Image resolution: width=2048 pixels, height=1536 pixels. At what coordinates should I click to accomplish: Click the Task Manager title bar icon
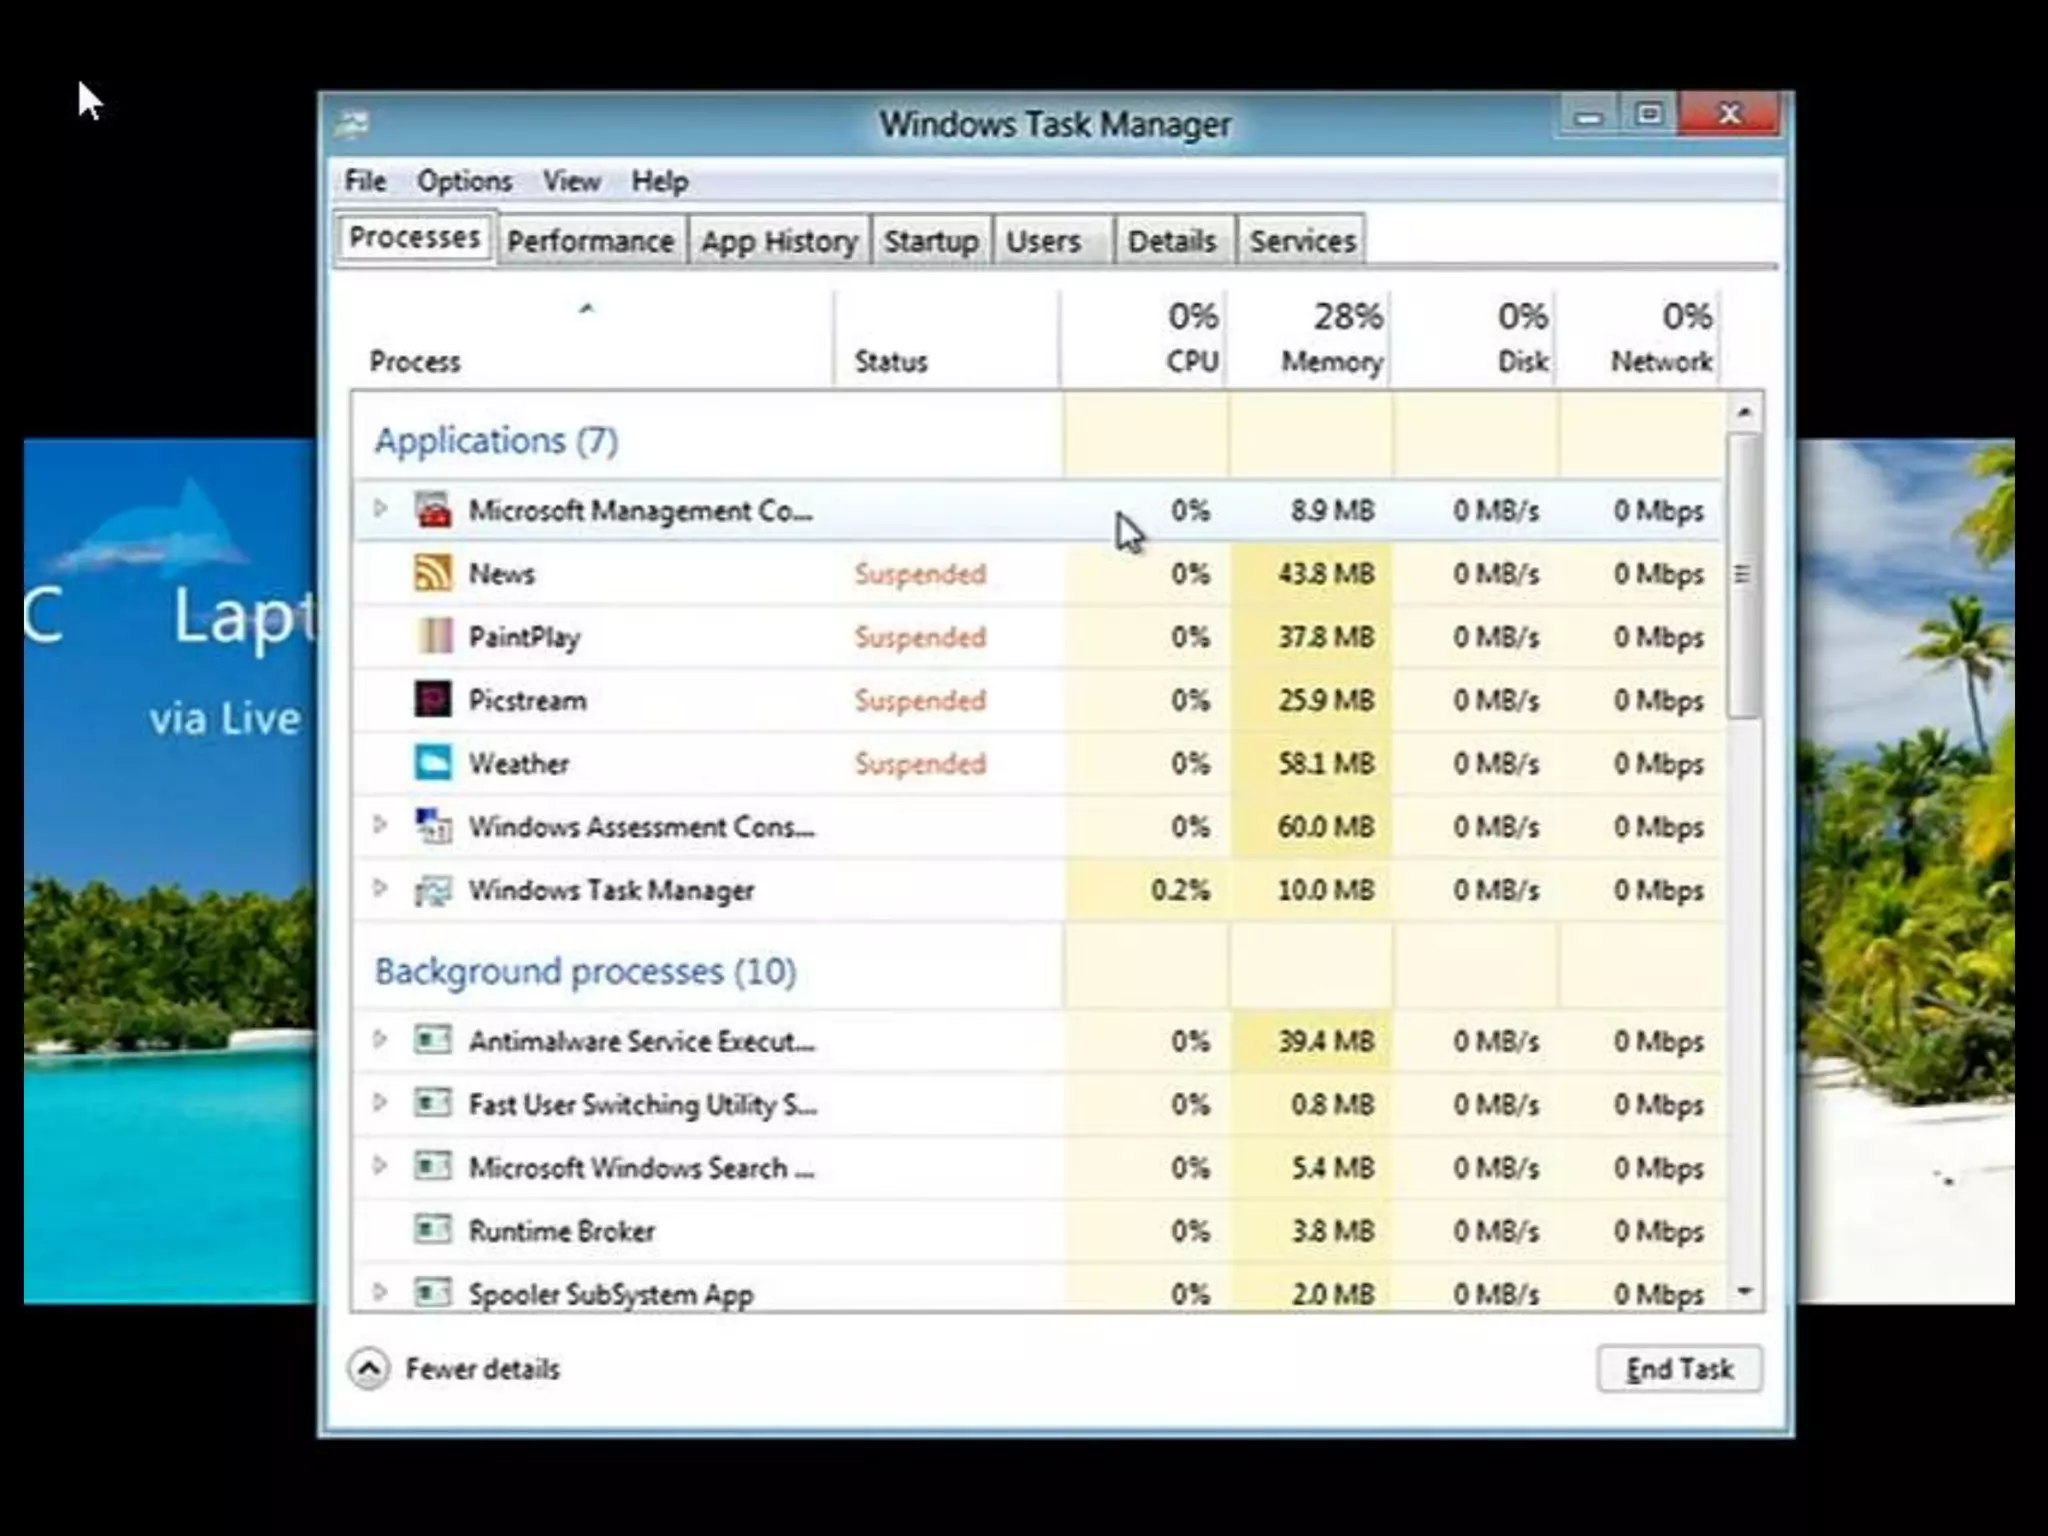tap(352, 124)
